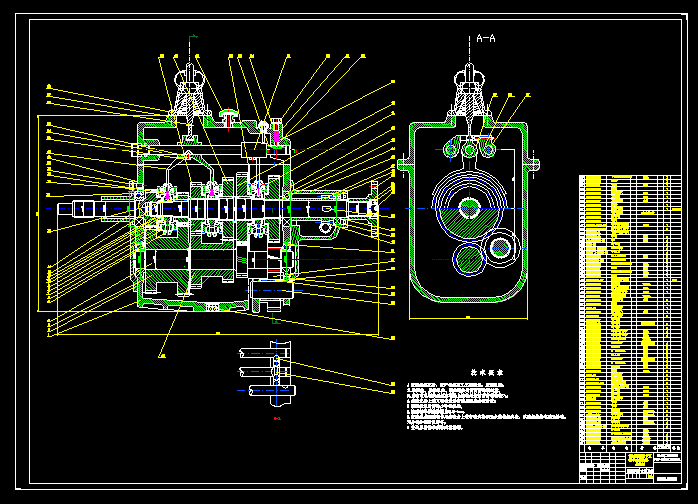Click the magenta detent spring near top cover
The width and height of the screenshot is (698, 504).
(276, 135)
